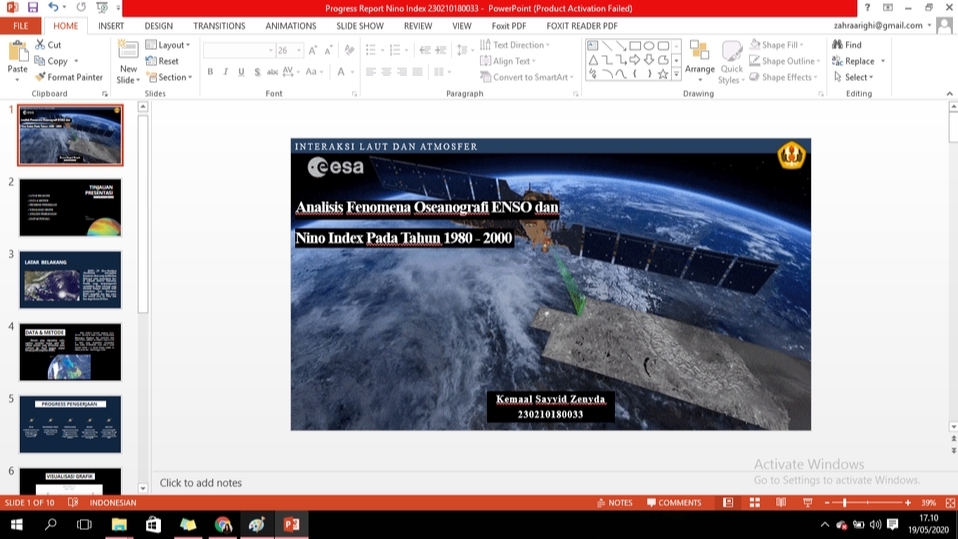Open File Explorer from the taskbar

(119, 524)
